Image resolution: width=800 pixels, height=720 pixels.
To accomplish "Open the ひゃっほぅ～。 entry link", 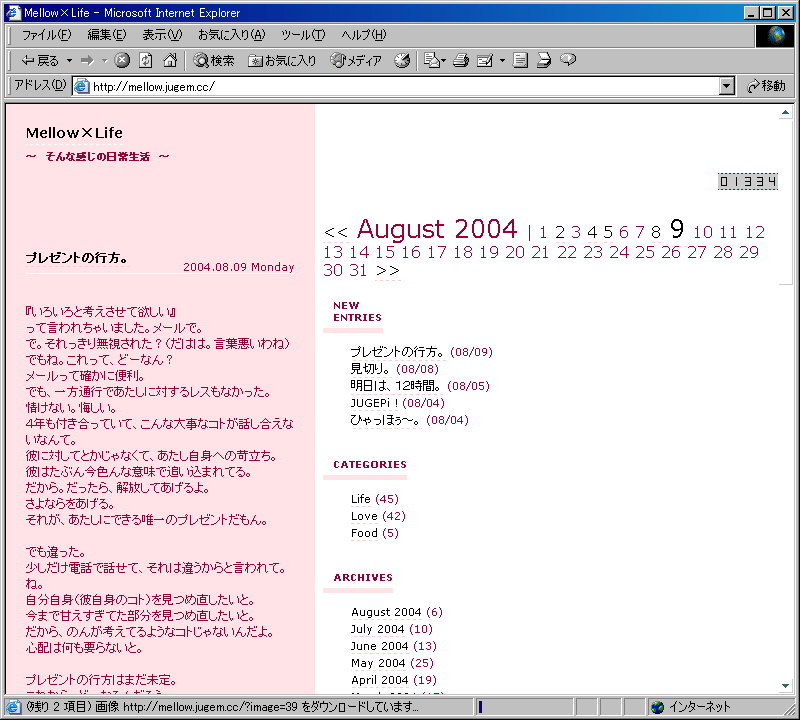I will pyautogui.click(x=385, y=420).
